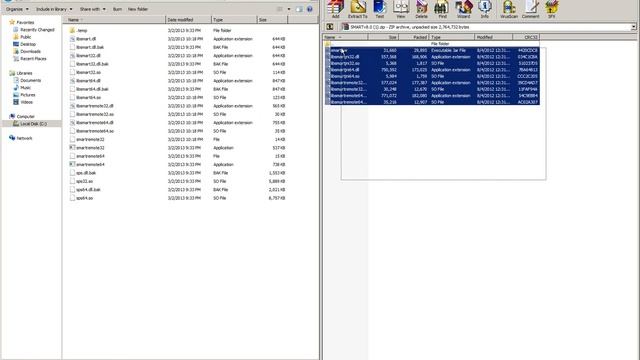Image resolution: width=640 pixels, height=360 pixels.
Task: Click the View icon in WinRAR toolbar
Action: [x=401, y=9]
